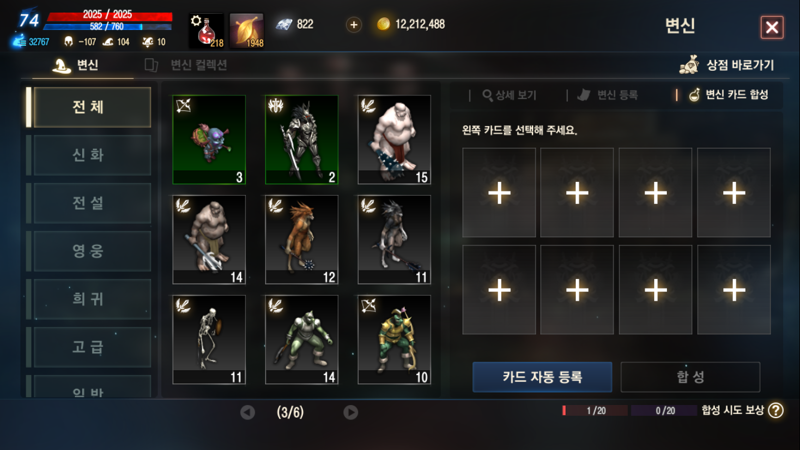Select the 변신 tab with hat icon
The image size is (800, 450).
pos(76,65)
